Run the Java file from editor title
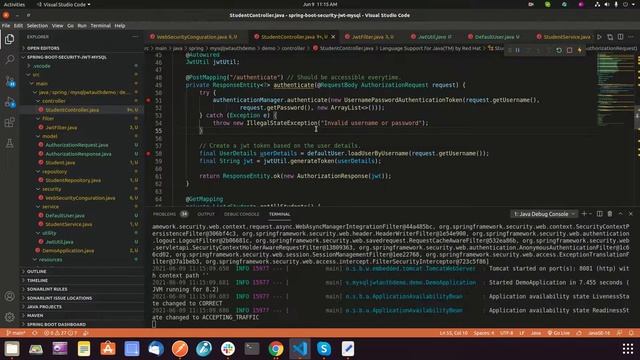Image resolution: width=640 pixels, height=360 pixels. (x=599, y=37)
